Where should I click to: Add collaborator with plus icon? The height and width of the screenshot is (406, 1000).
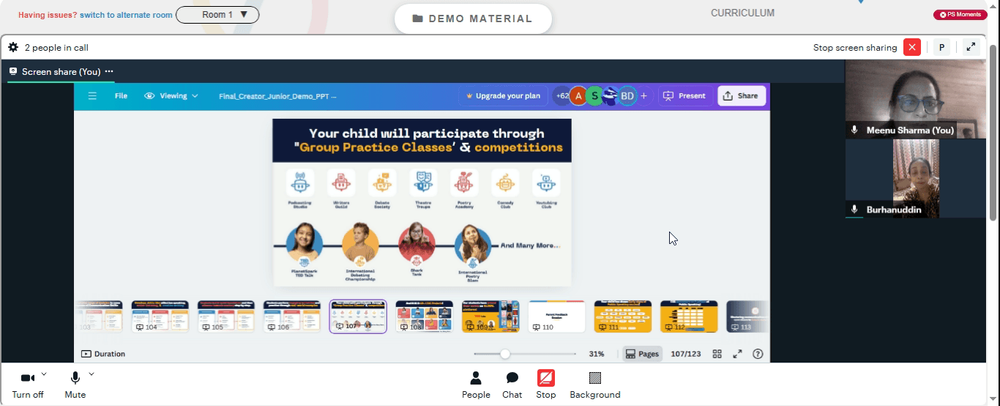[x=643, y=96]
